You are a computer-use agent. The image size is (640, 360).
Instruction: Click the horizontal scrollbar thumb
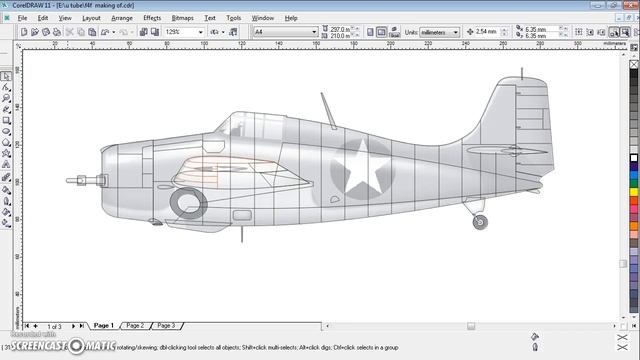pos(471,326)
